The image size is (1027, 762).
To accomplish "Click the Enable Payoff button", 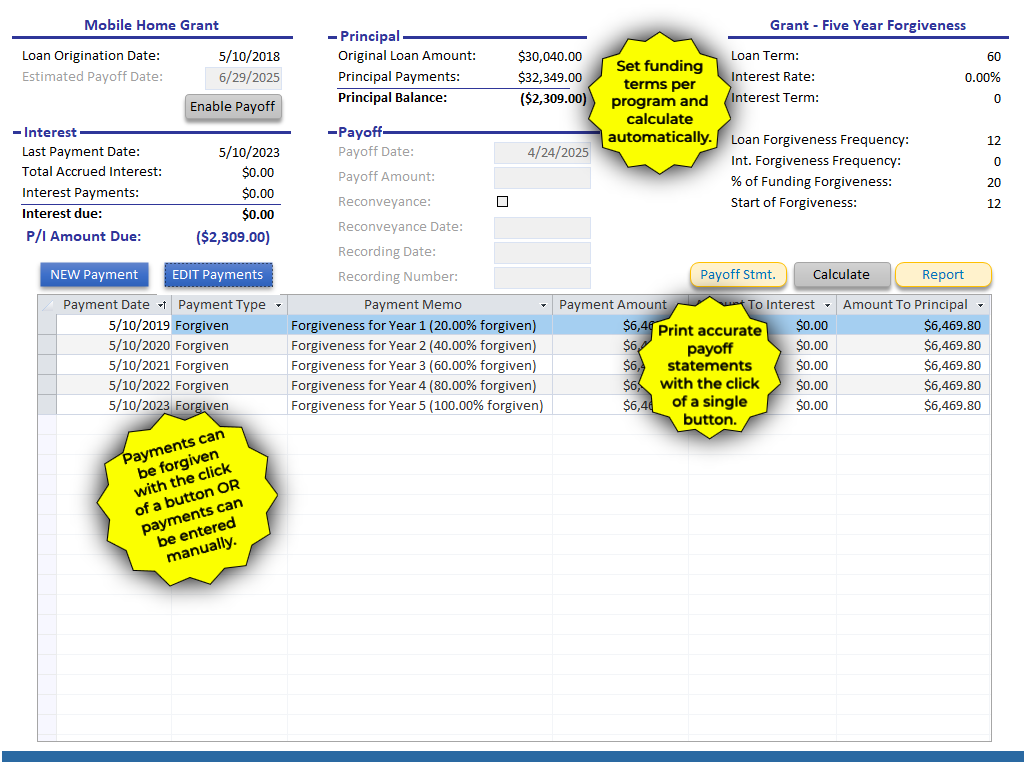I will point(233,107).
